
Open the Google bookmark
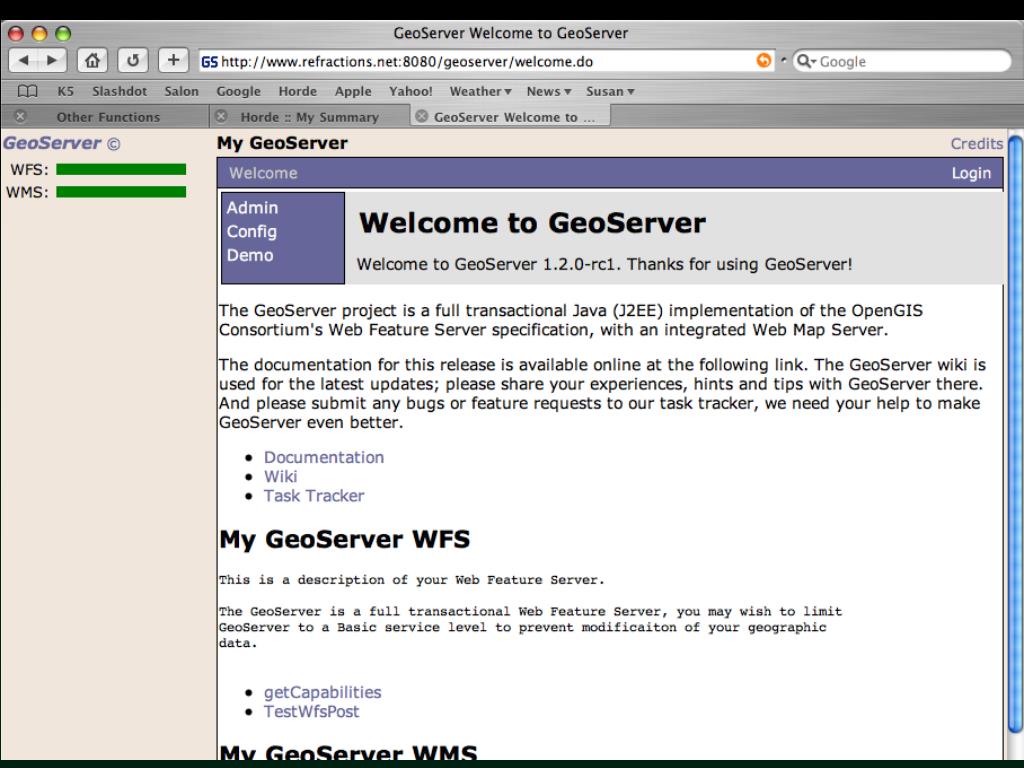(238, 91)
